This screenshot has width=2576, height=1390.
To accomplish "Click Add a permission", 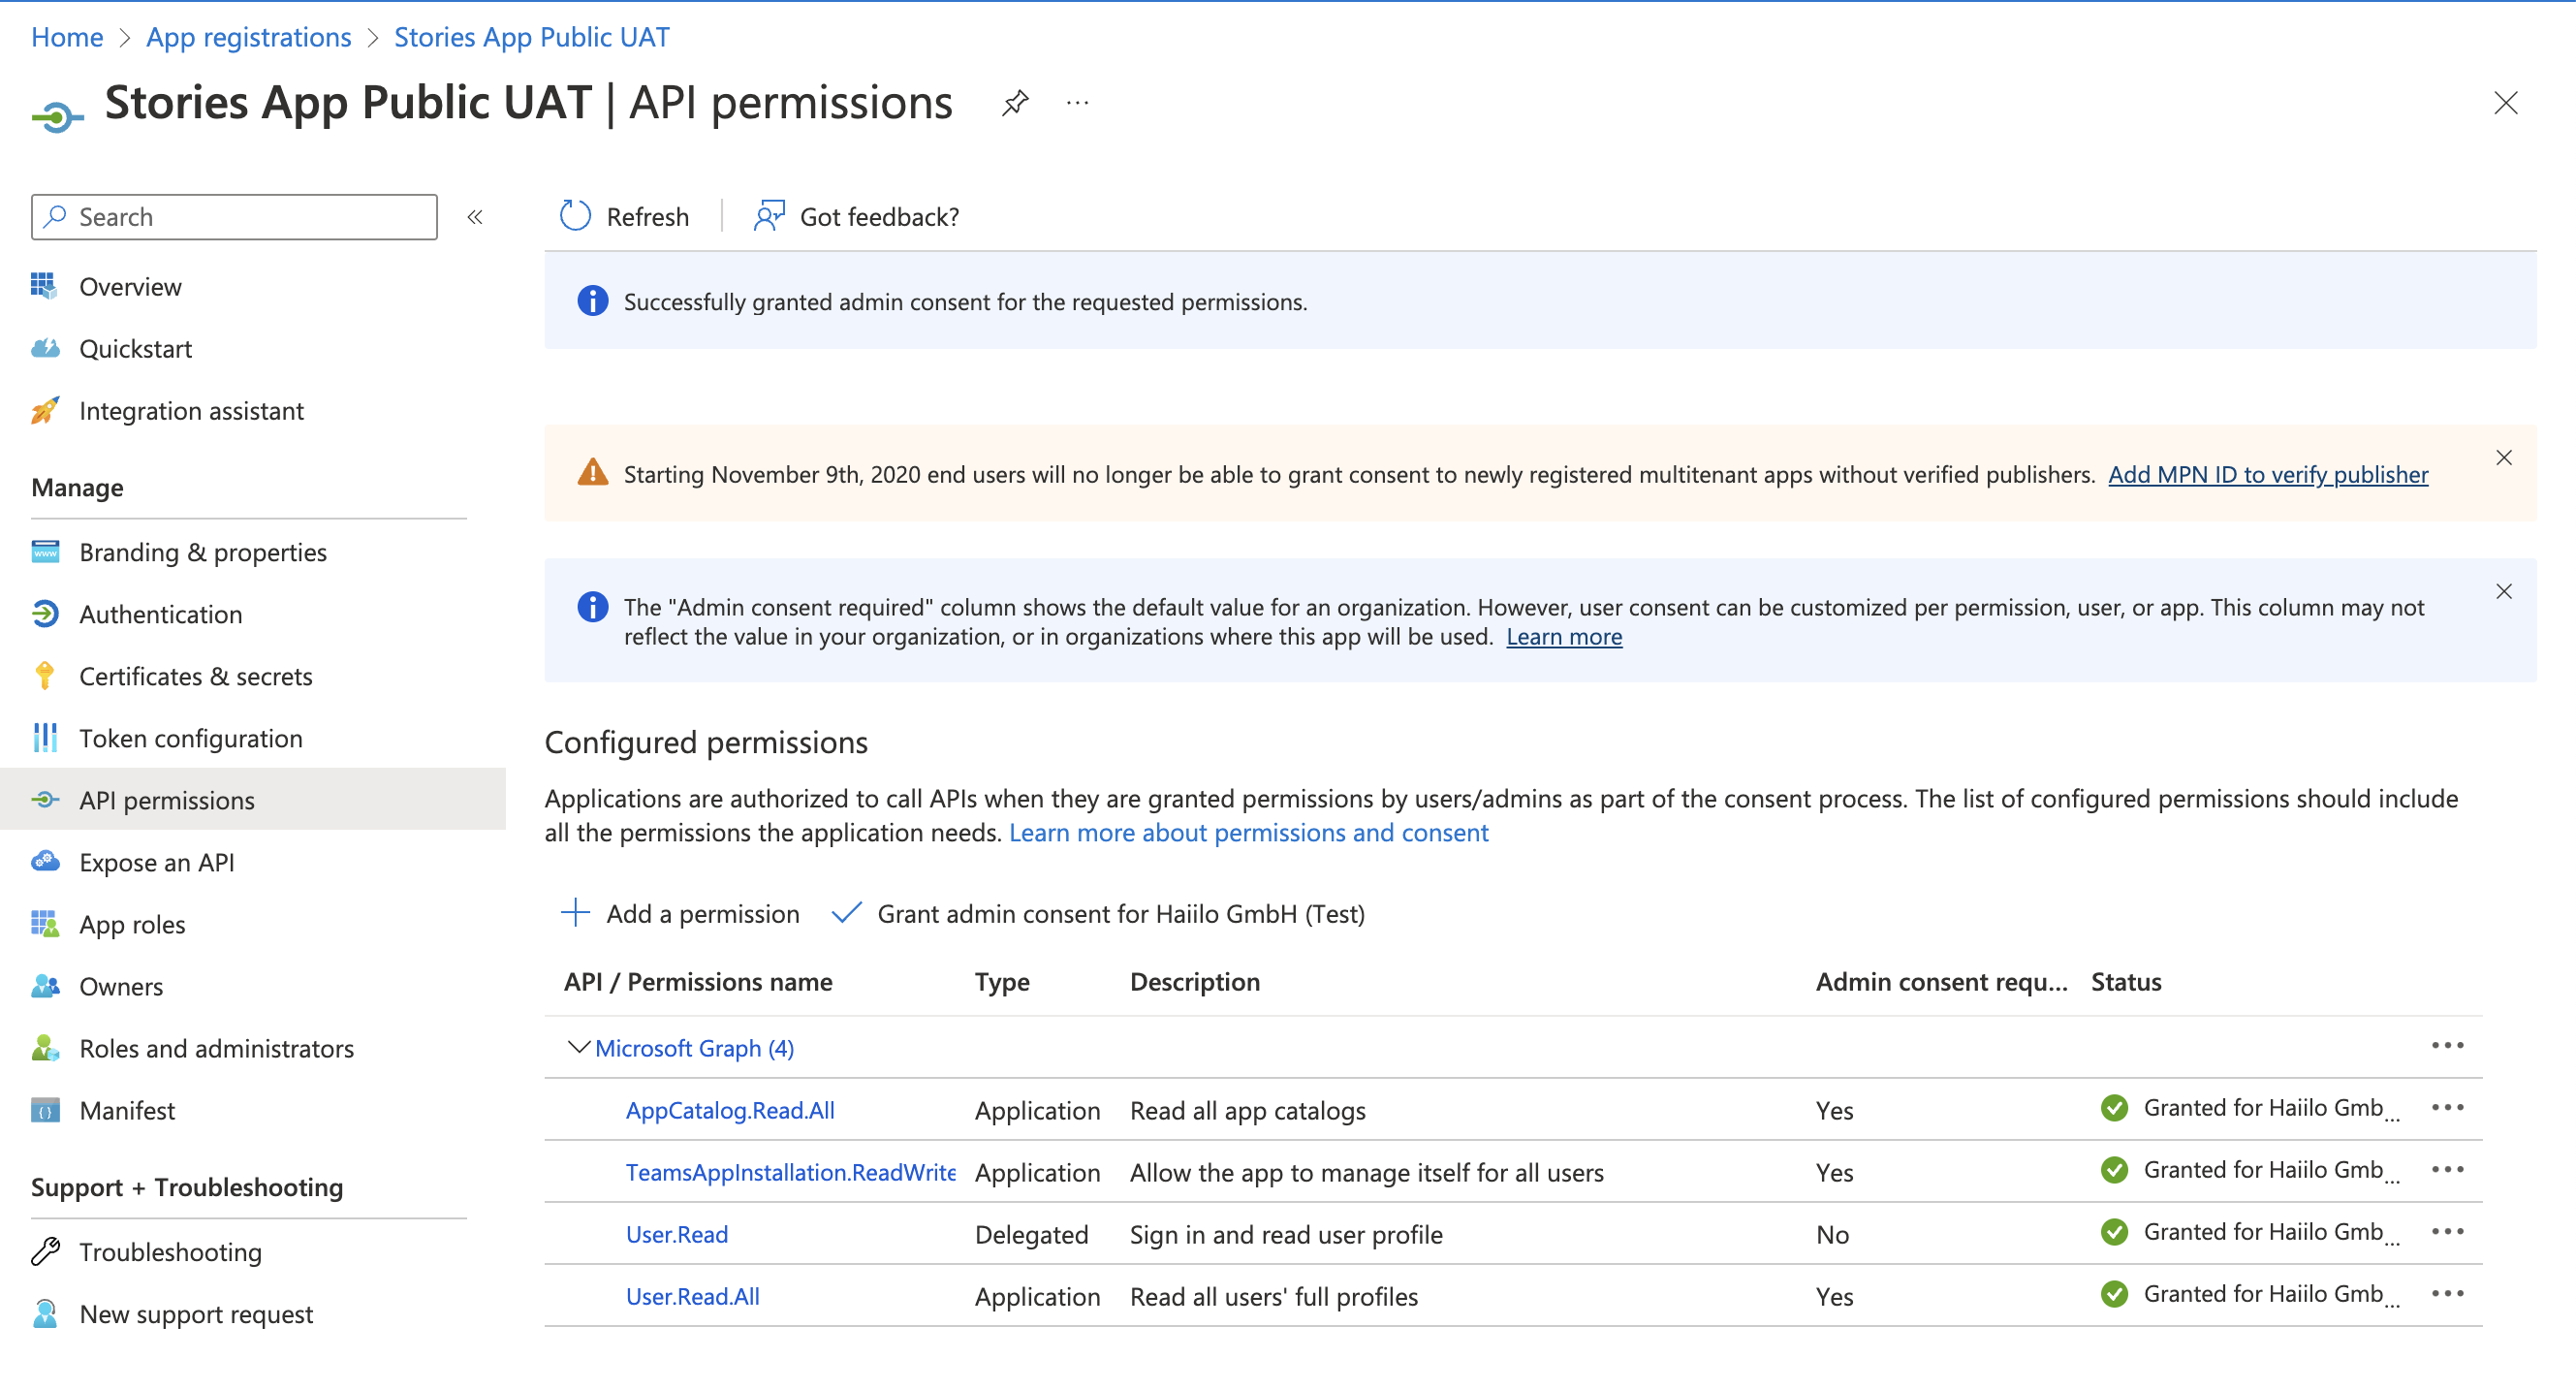I will tap(679, 914).
